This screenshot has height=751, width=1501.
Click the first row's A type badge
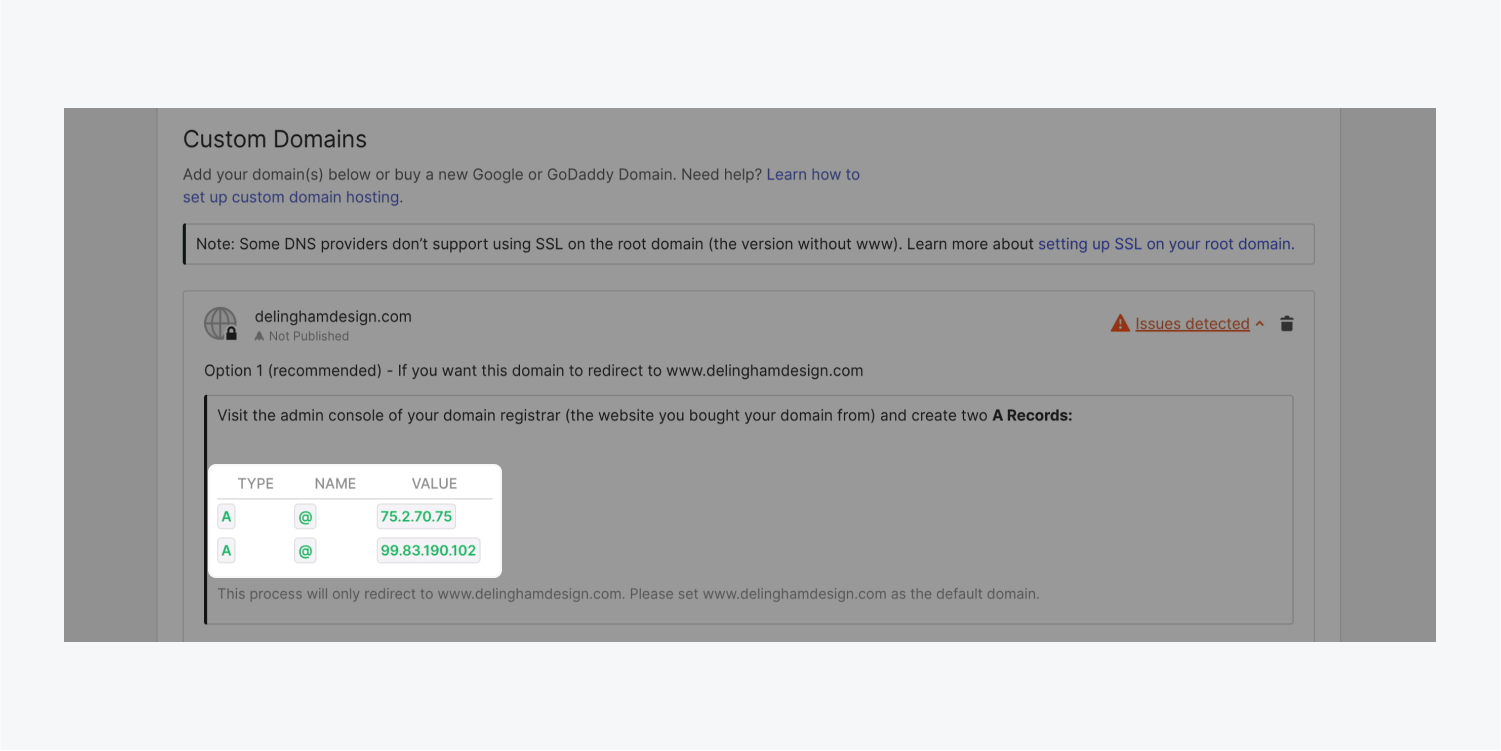click(x=227, y=517)
